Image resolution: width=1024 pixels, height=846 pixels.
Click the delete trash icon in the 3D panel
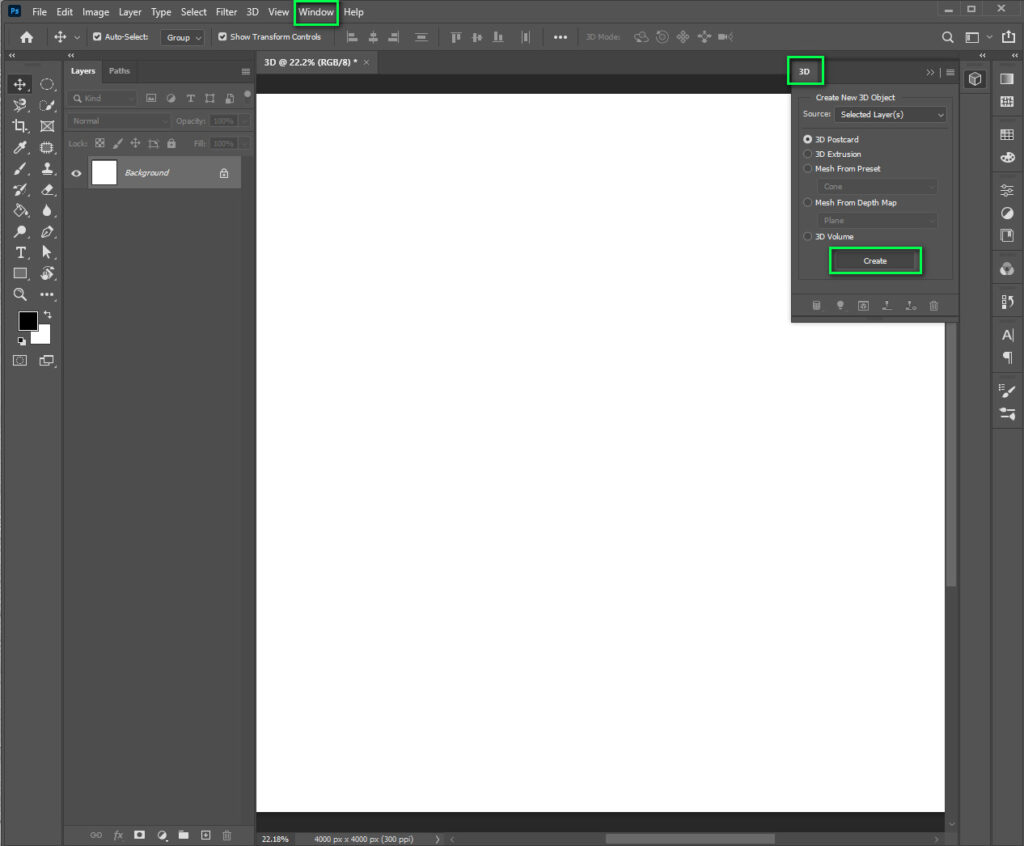pyautogui.click(x=934, y=305)
